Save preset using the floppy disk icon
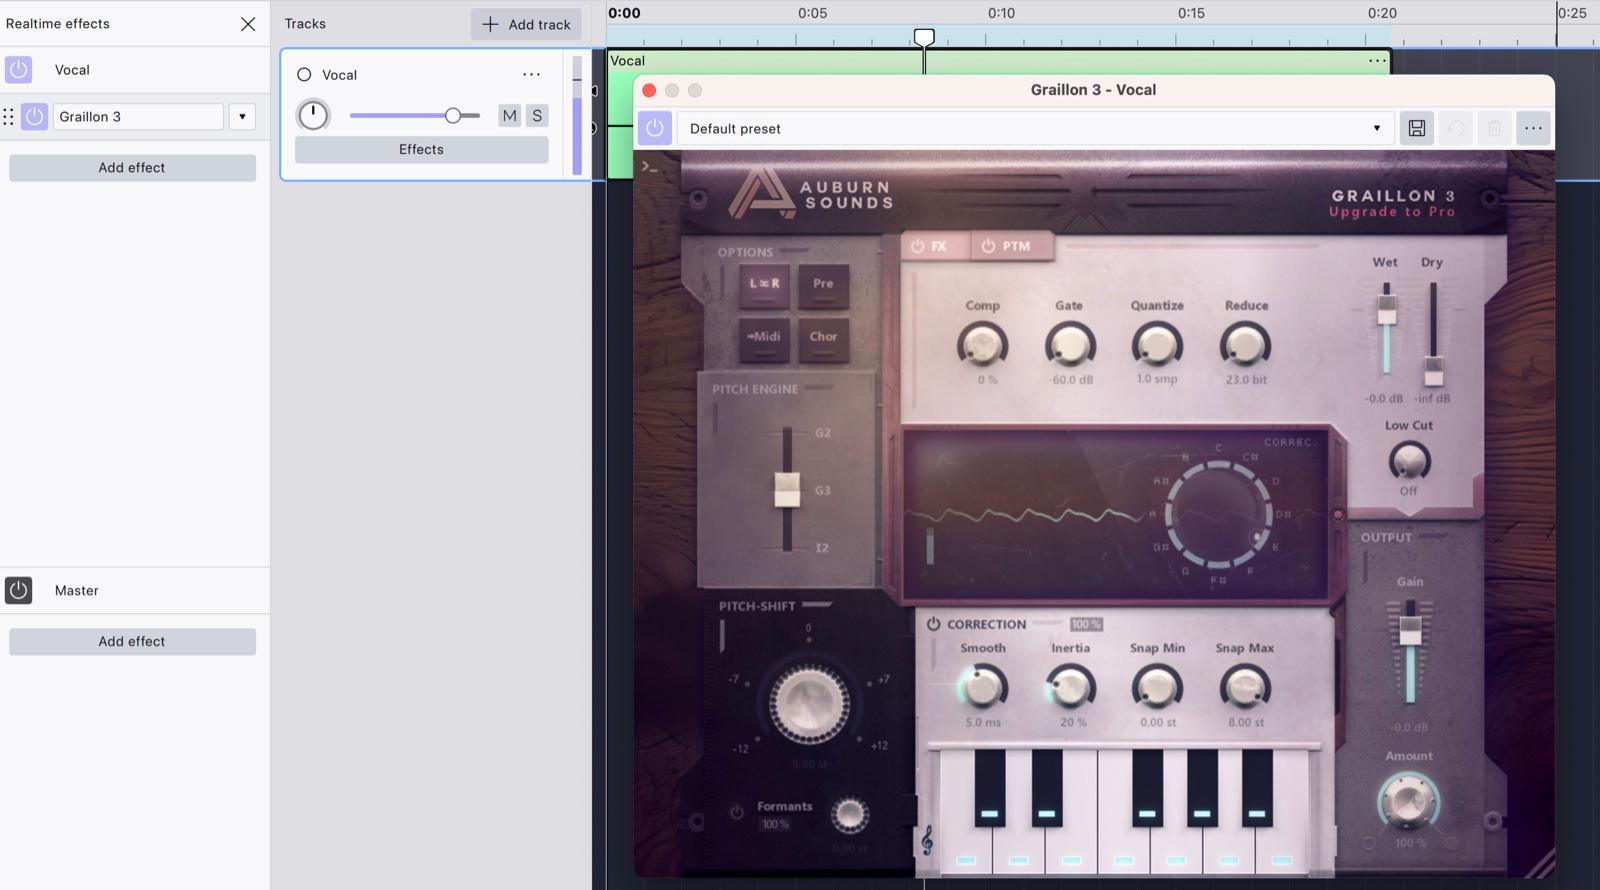This screenshot has width=1600, height=890. click(1416, 128)
